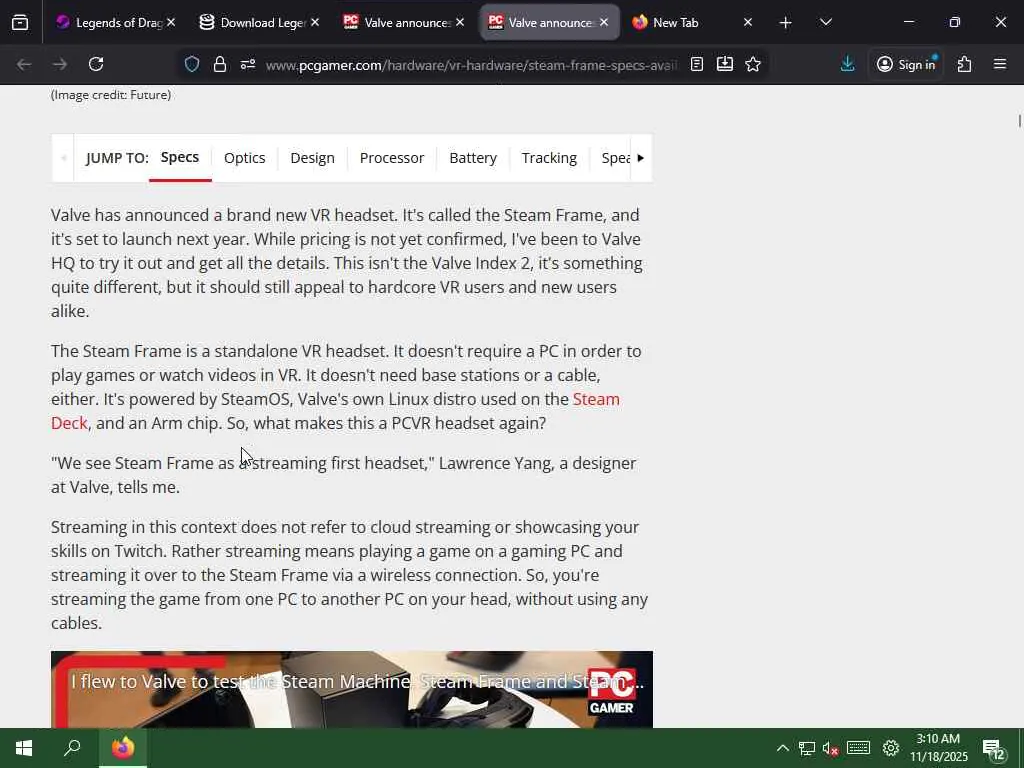Go forward to next page
Image resolution: width=1024 pixels, height=768 pixels.
point(59,64)
